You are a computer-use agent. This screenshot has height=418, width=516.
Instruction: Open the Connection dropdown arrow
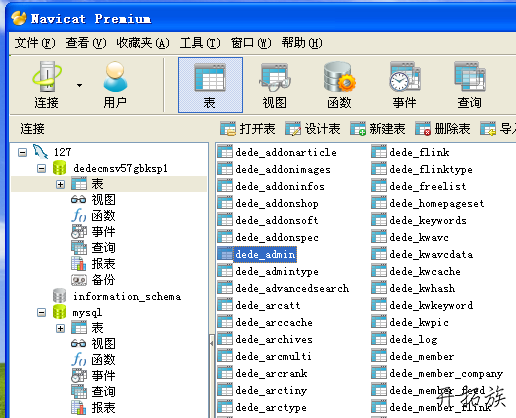(79, 85)
